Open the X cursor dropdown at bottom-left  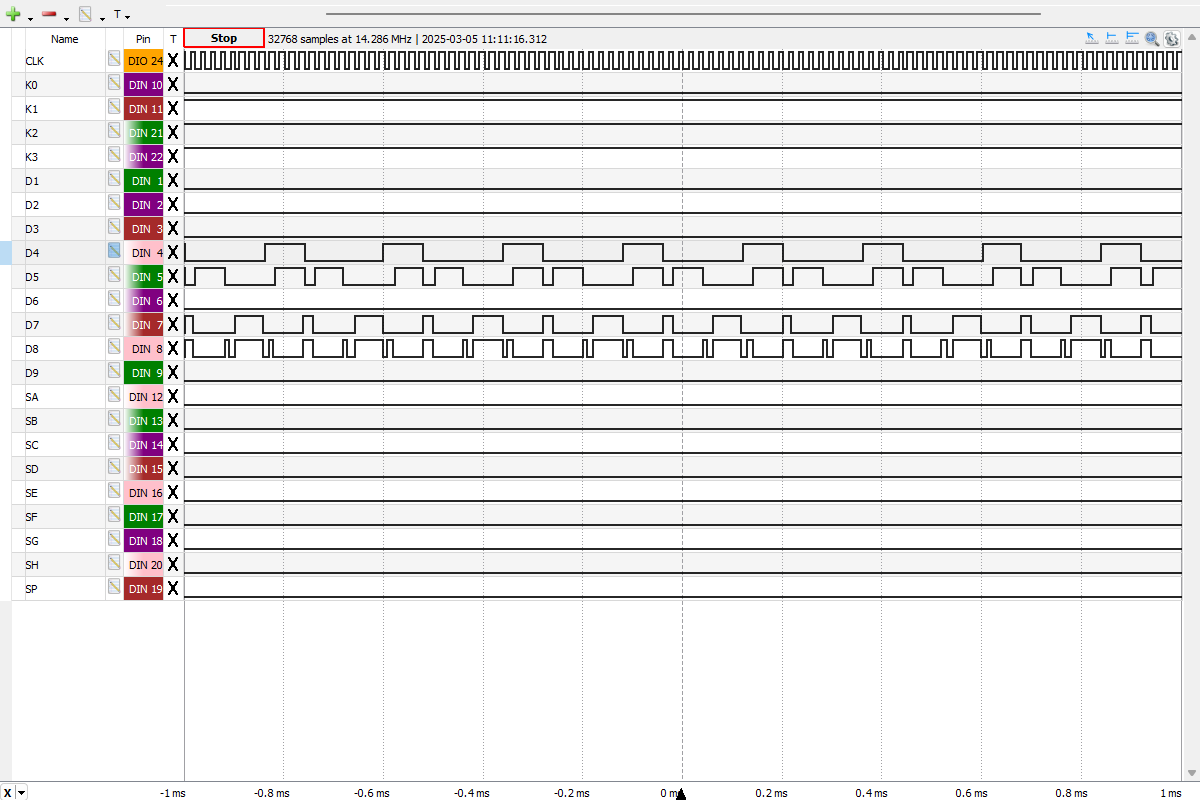pos(22,793)
